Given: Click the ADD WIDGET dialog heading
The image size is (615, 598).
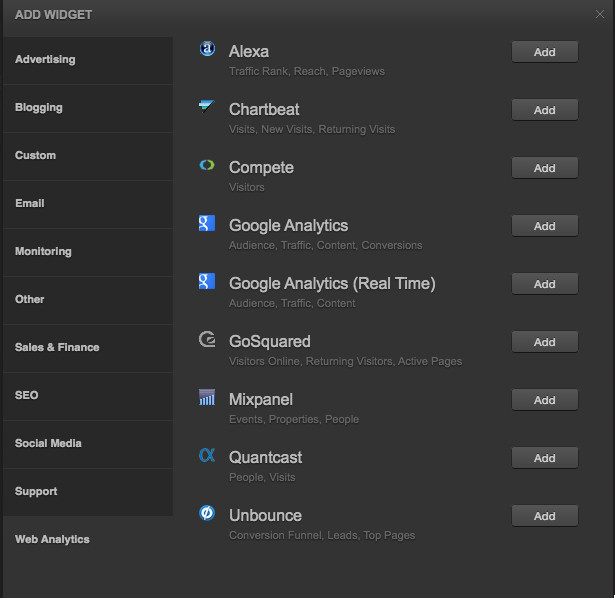Looking at the screenshot, I should point(53,15).
